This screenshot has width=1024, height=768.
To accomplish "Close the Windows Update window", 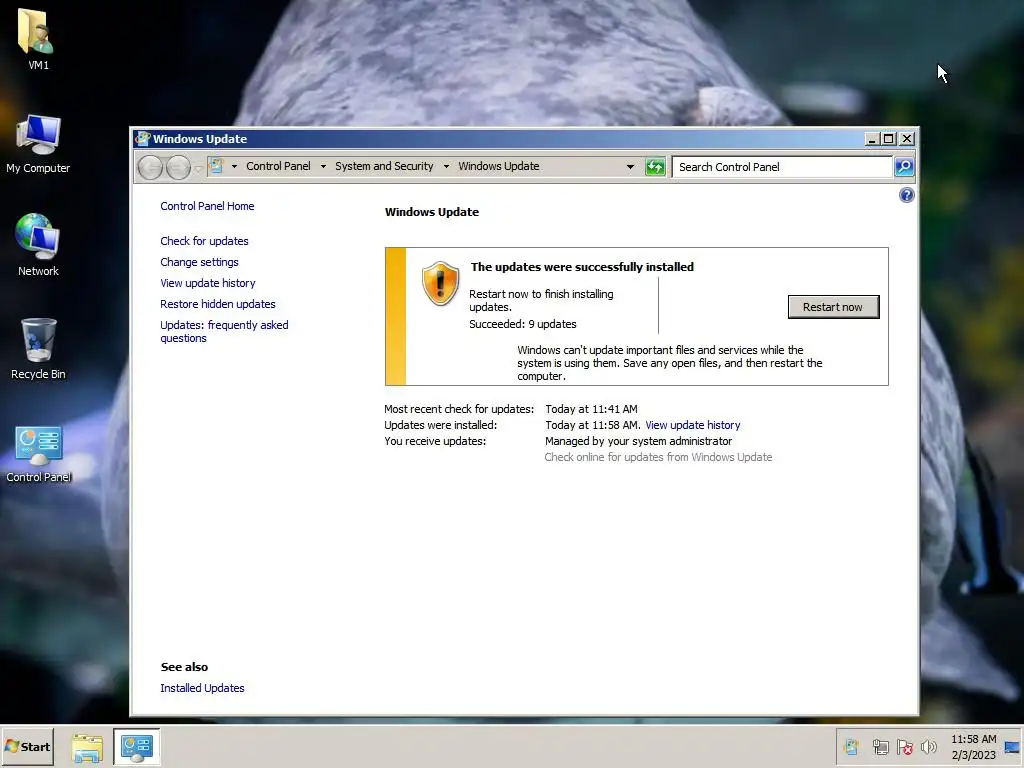I will [906, 138].
